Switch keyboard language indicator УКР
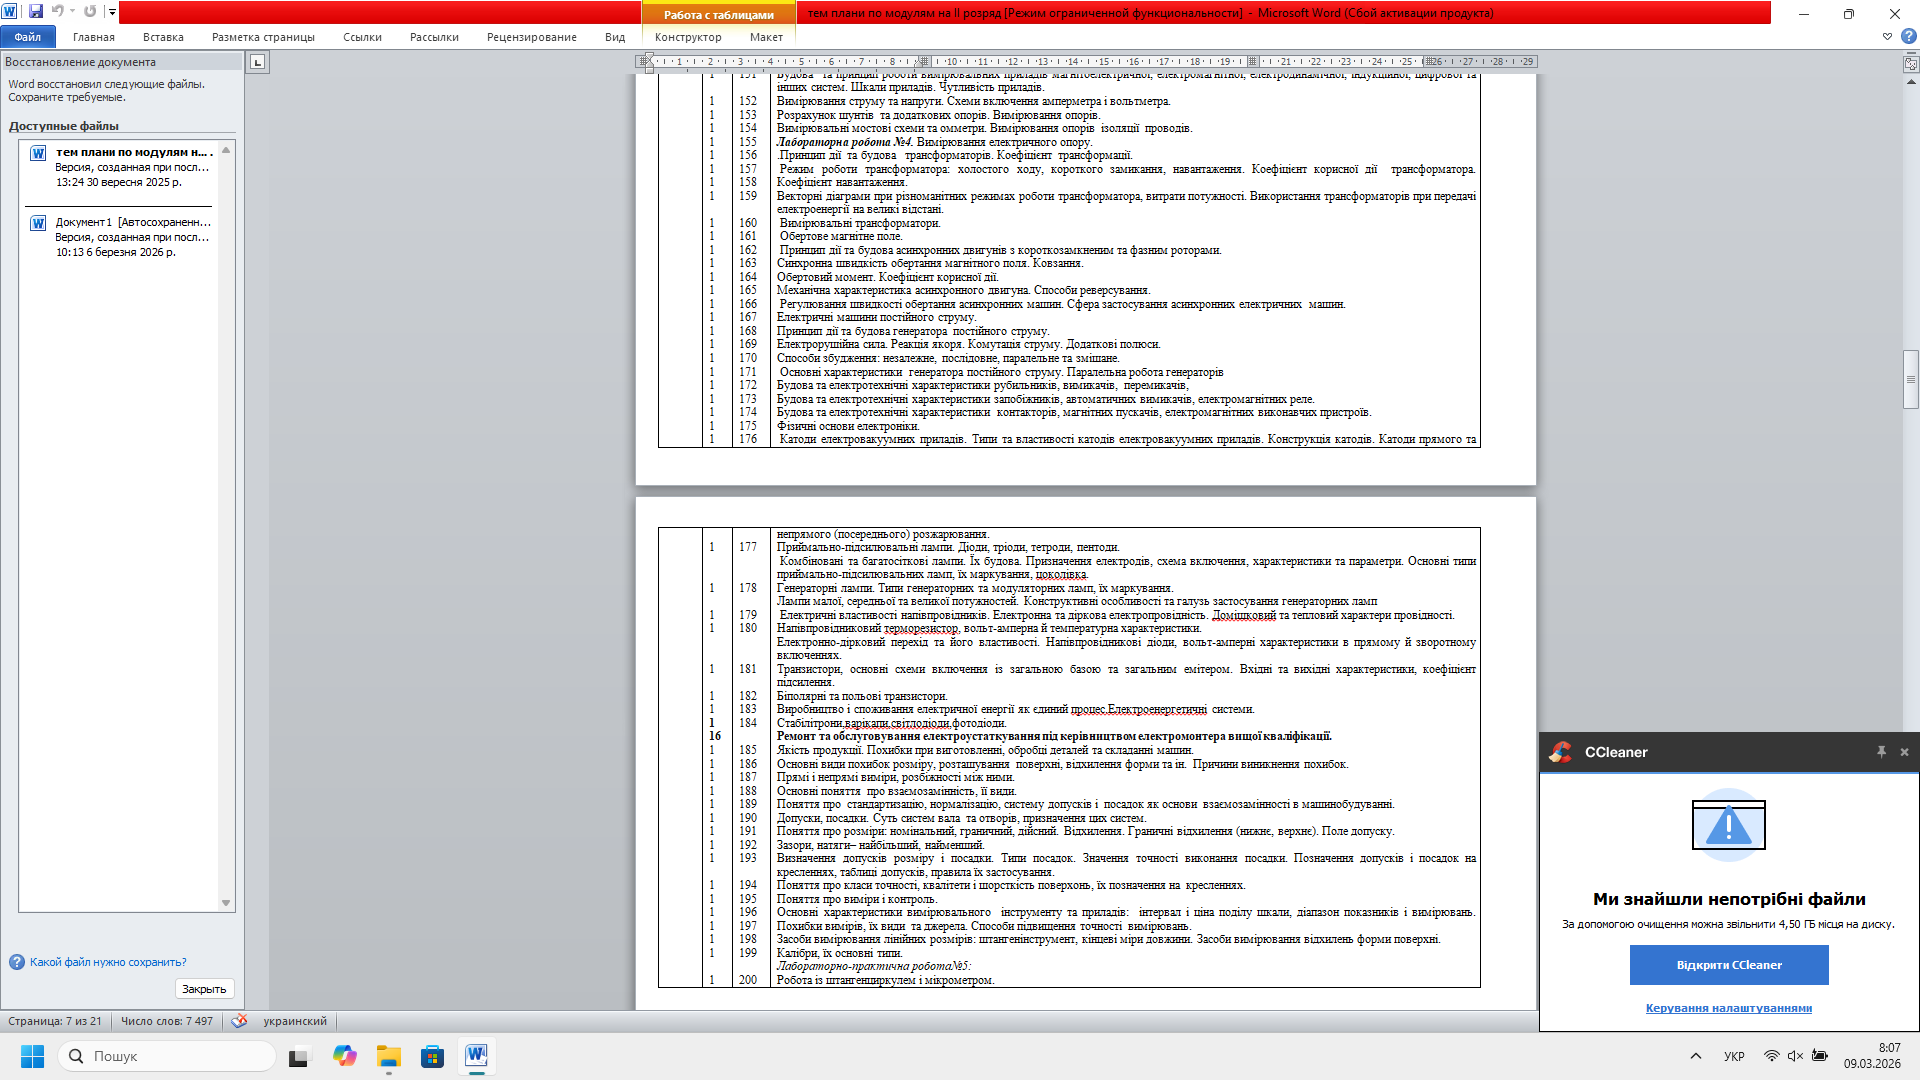 (x=1734, y=1056)
